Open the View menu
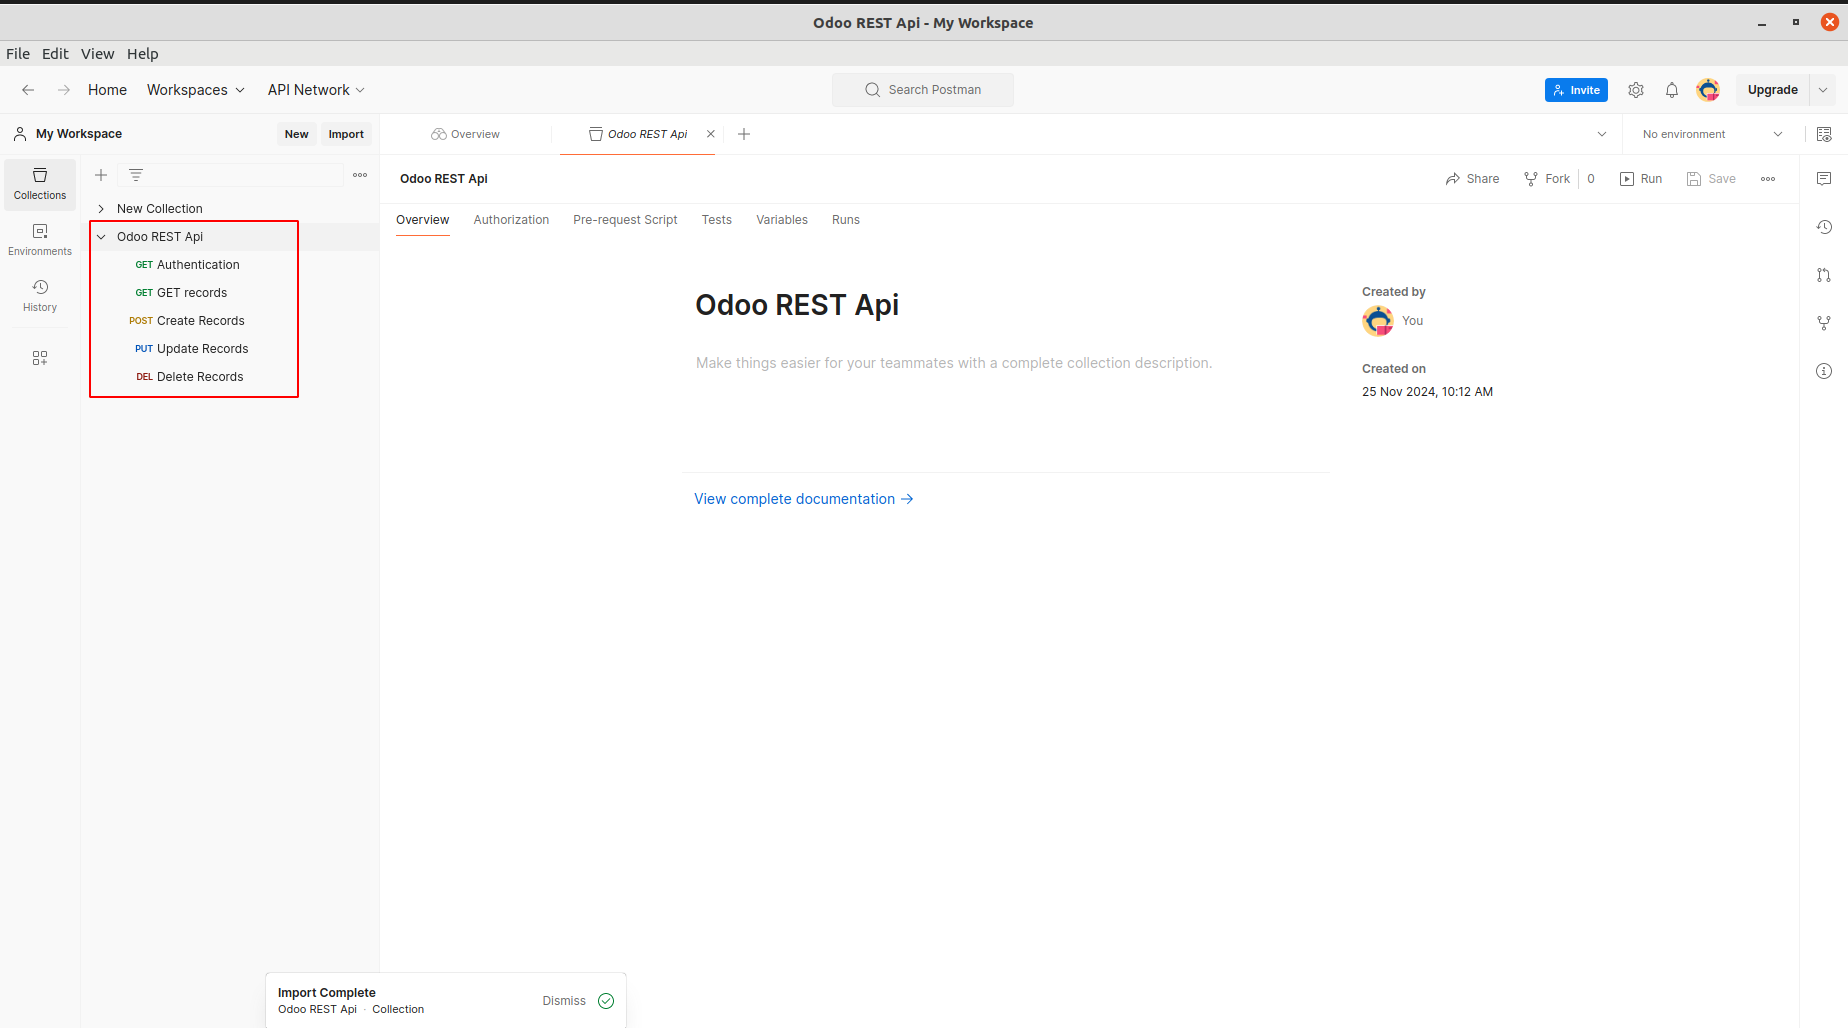This screenshot has width=1848, height=1028. point(97,54)
